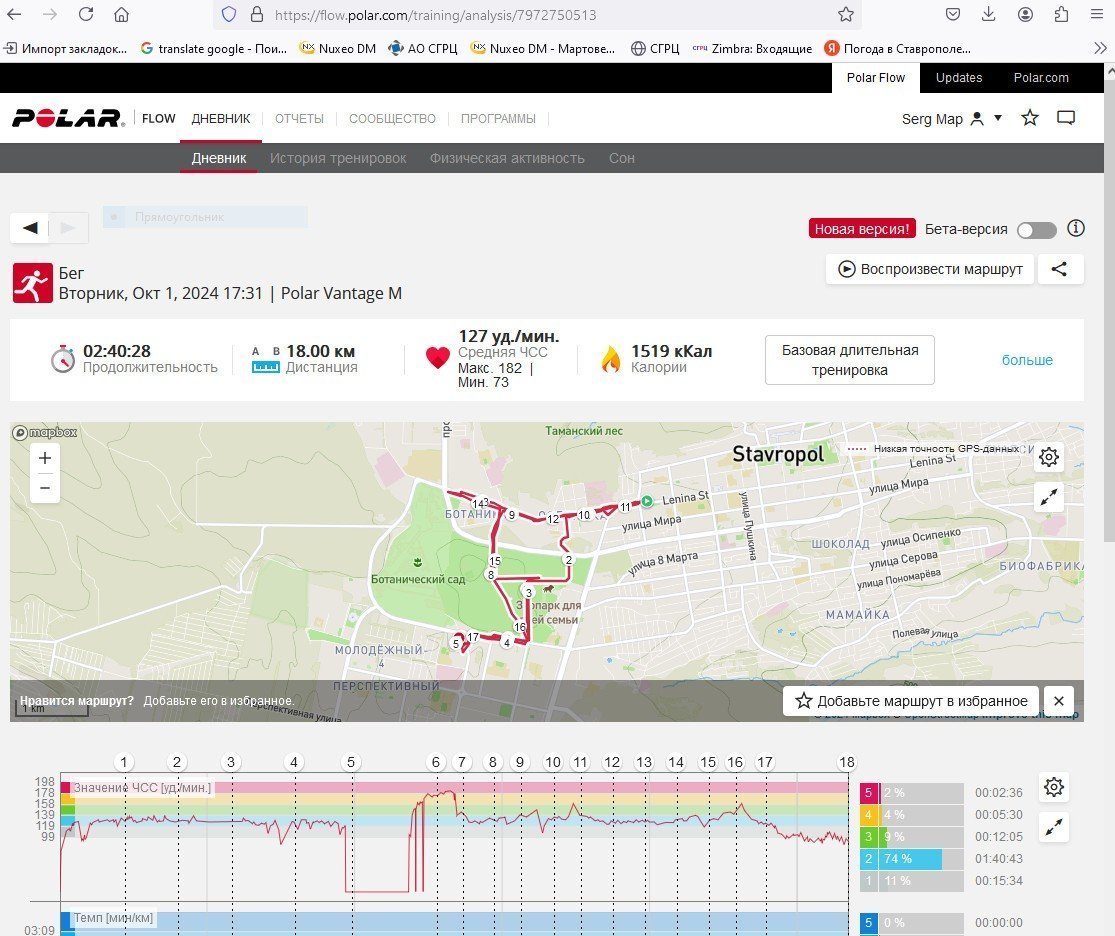Go to previous training with left arrow
This screenshot has width=1115, height=936.
tap(30, 228)
